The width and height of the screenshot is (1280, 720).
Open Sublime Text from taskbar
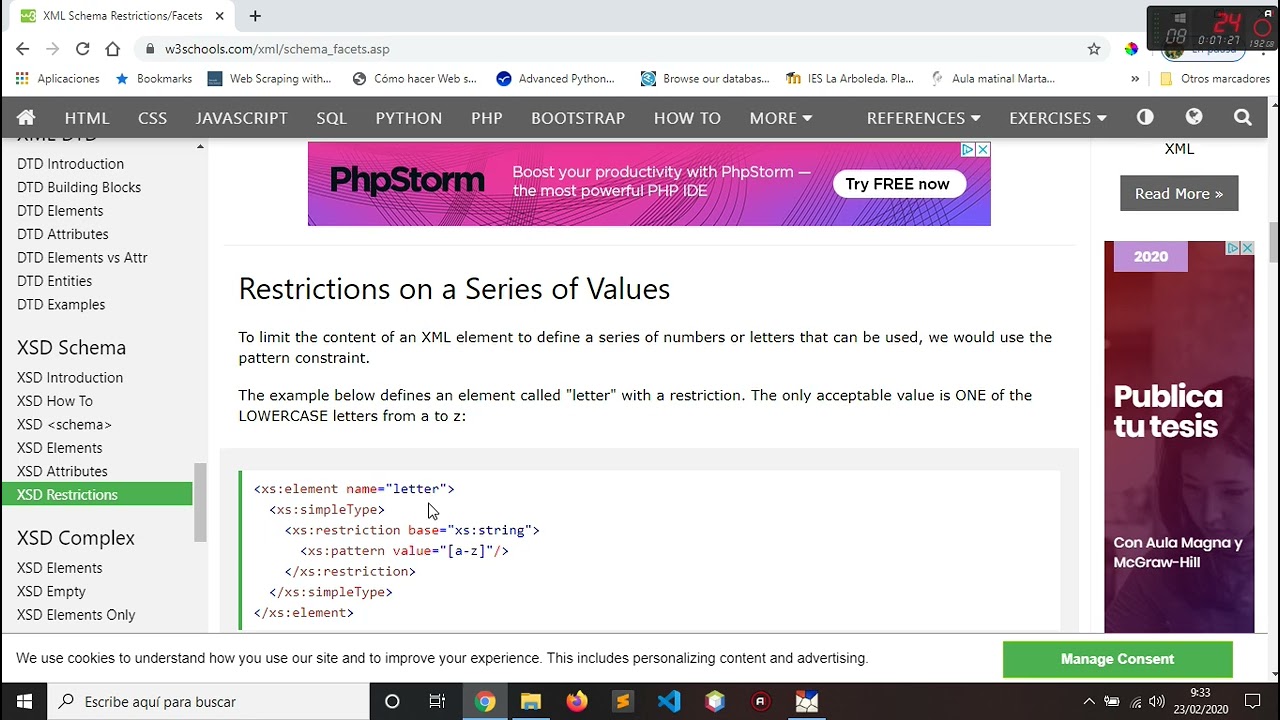coord(622,701)
